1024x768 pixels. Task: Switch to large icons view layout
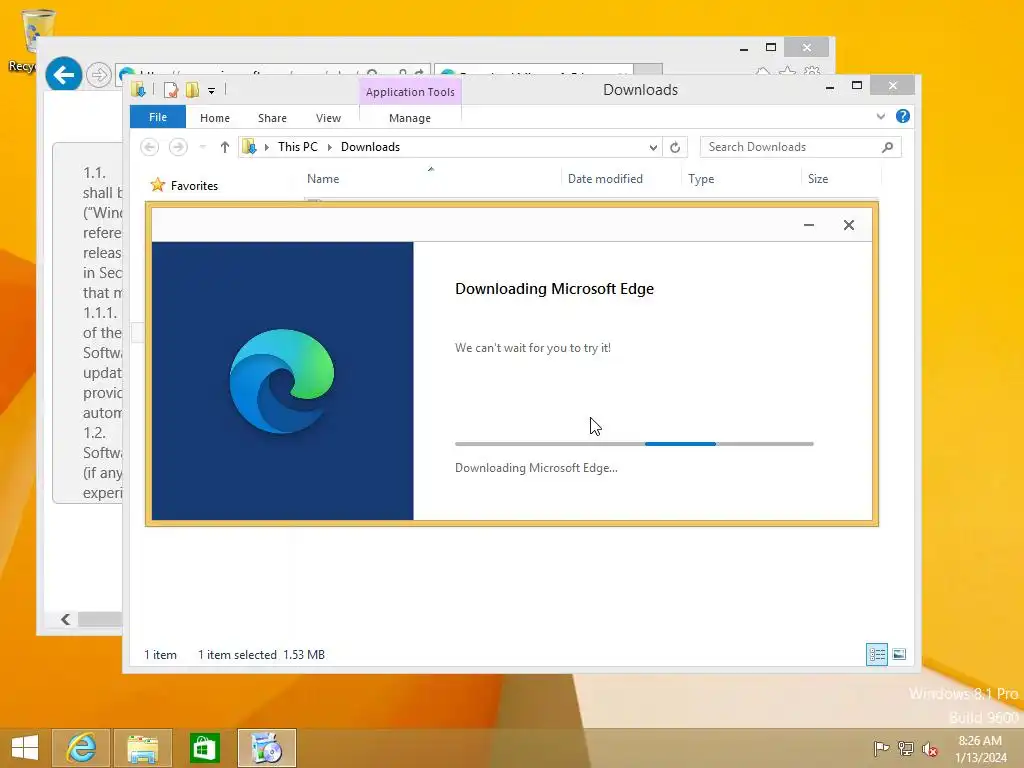pyautogui.click(x=899, y=654)
